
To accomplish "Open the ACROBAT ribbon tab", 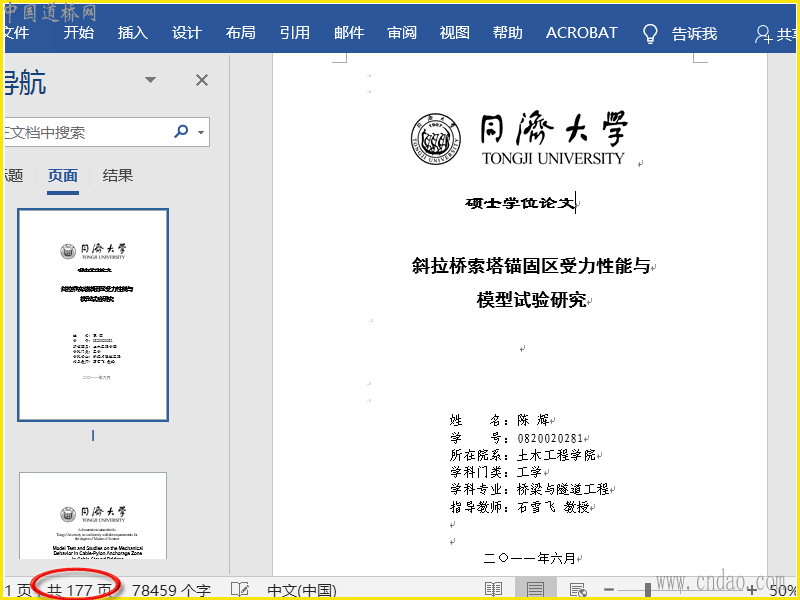I will coord(582,33).
